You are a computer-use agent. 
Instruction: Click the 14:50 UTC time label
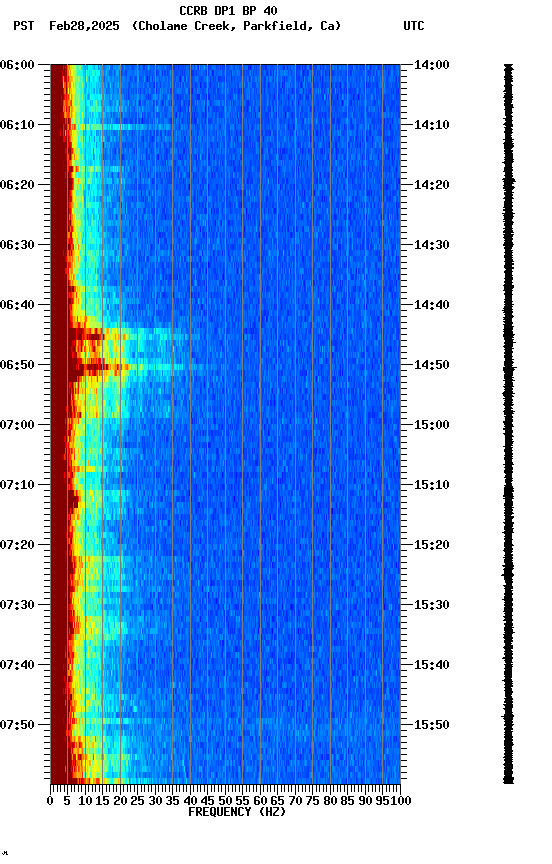432,365
